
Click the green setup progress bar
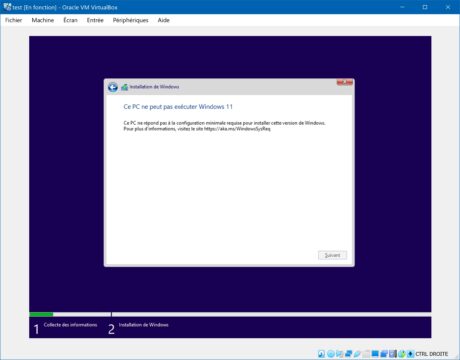coord(41,314)
